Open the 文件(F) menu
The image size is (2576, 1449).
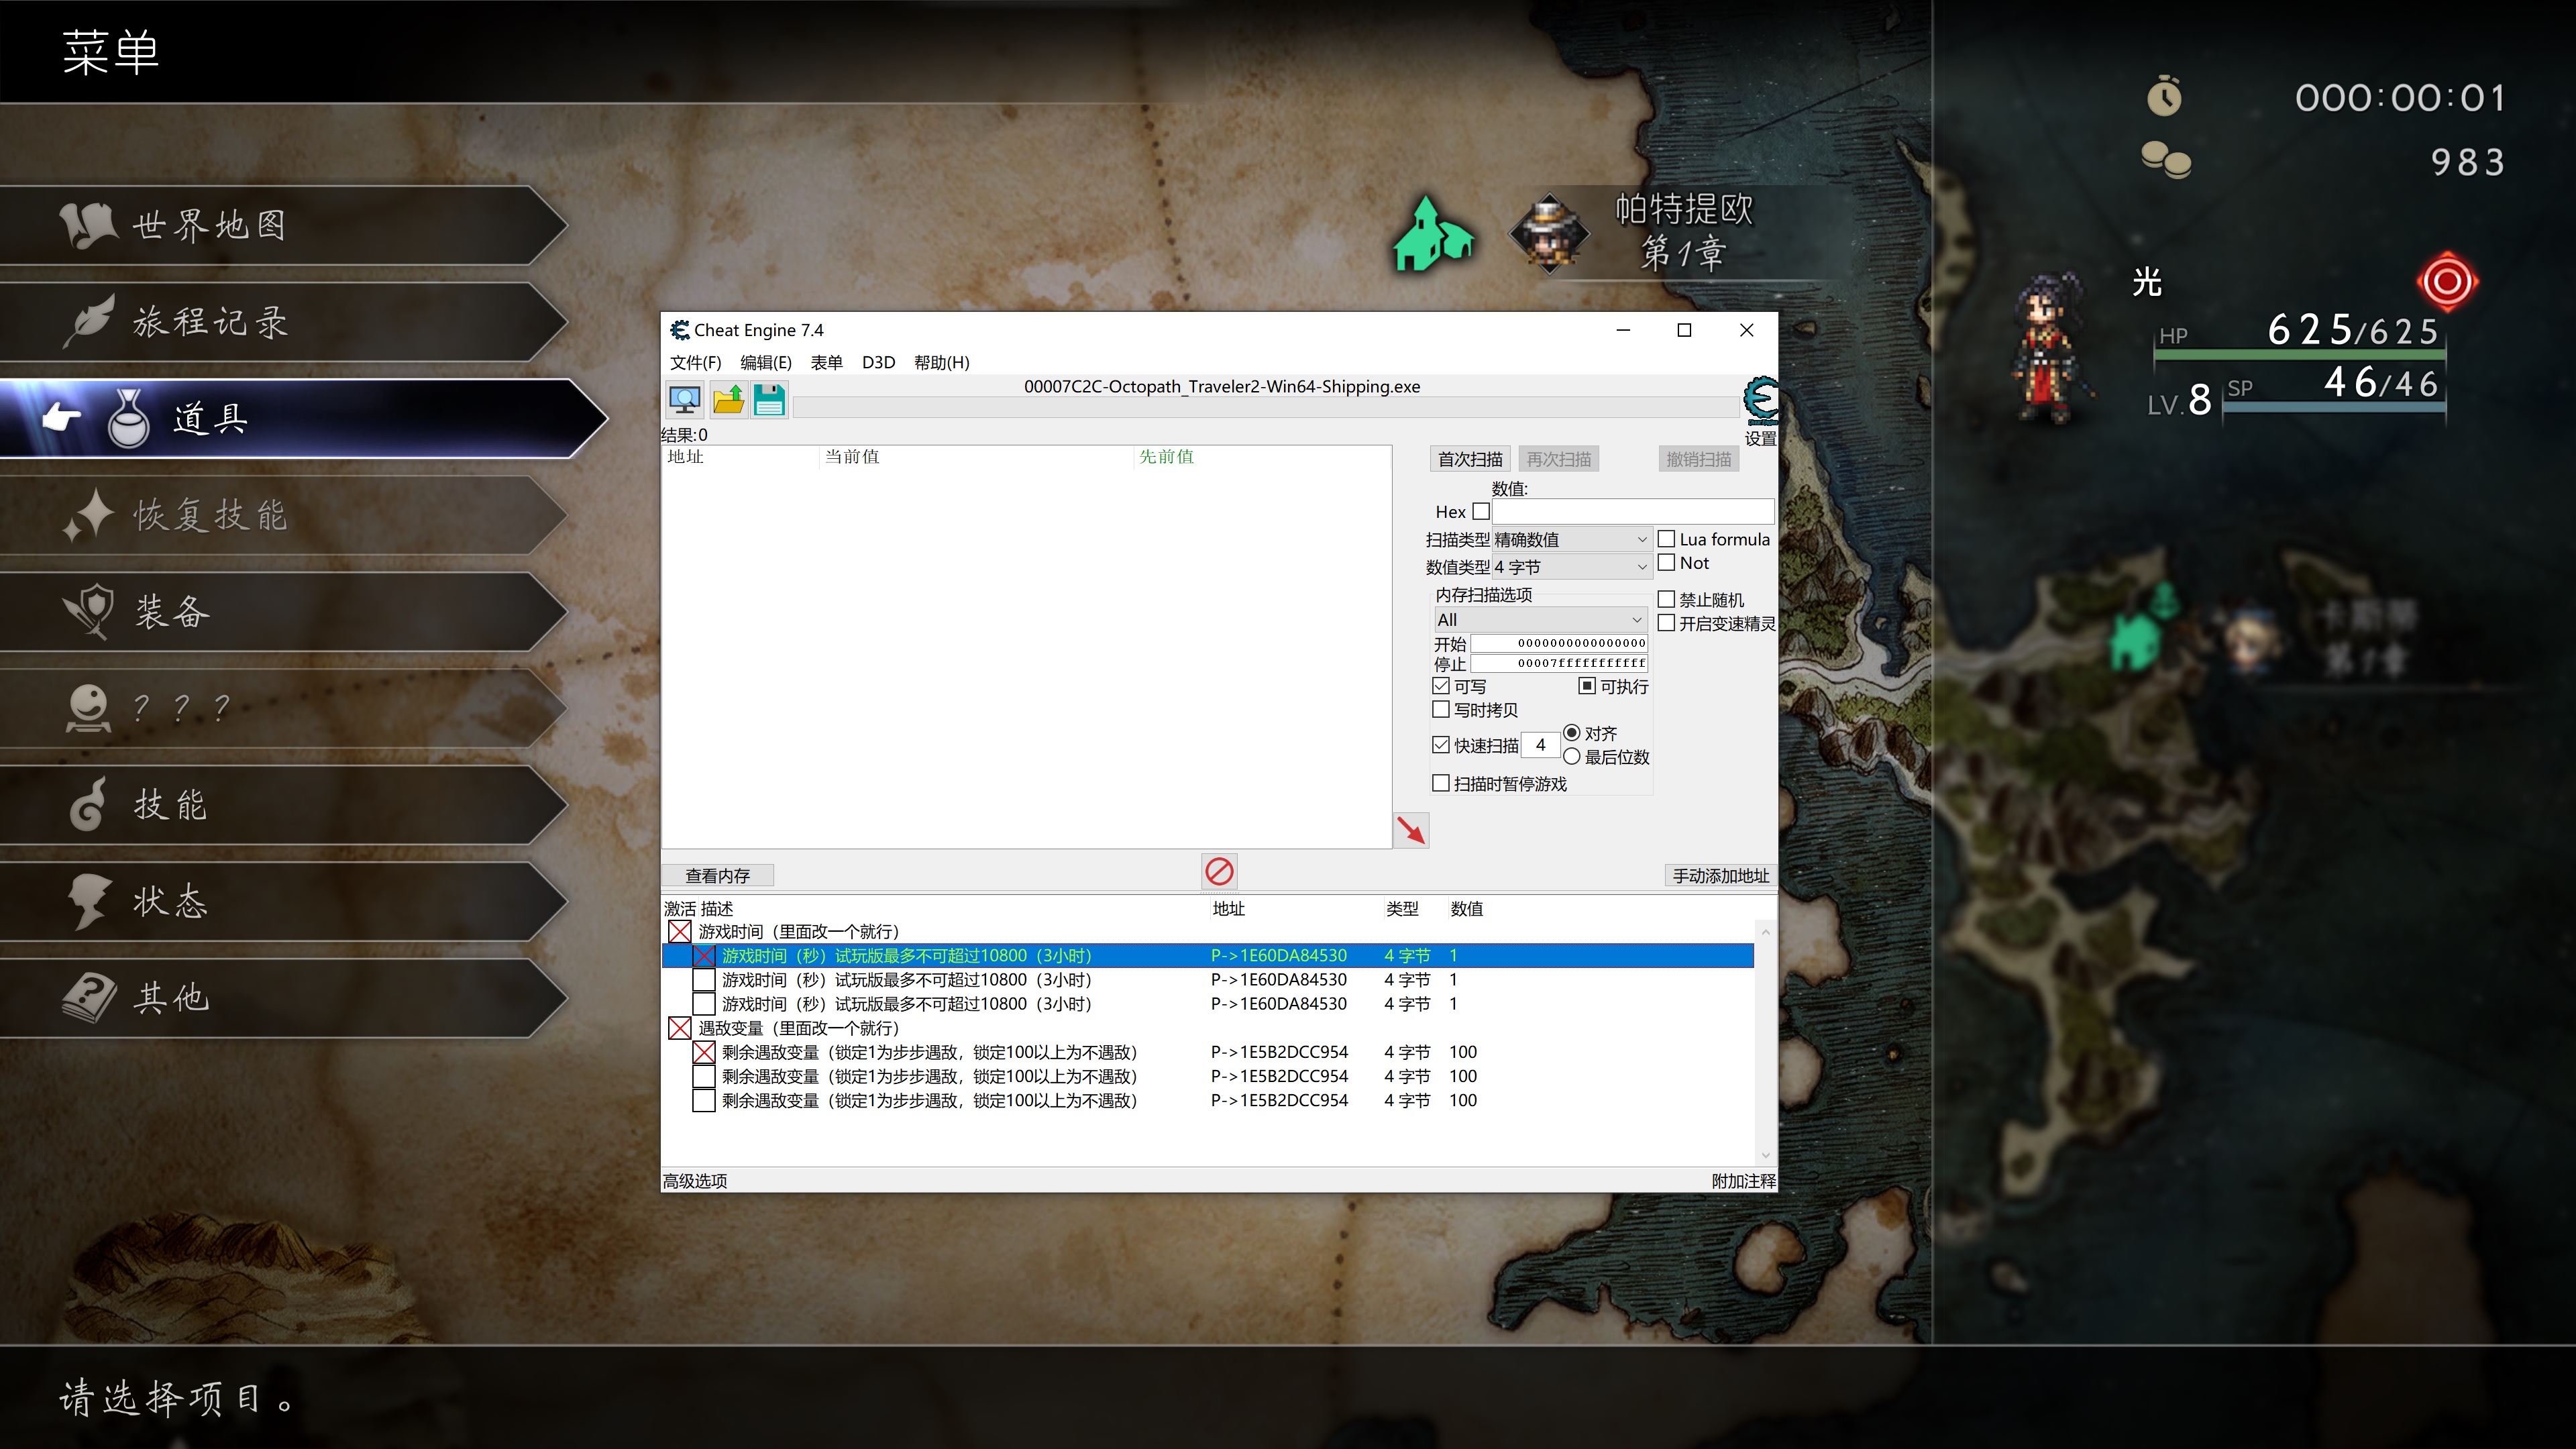point(695,363)
